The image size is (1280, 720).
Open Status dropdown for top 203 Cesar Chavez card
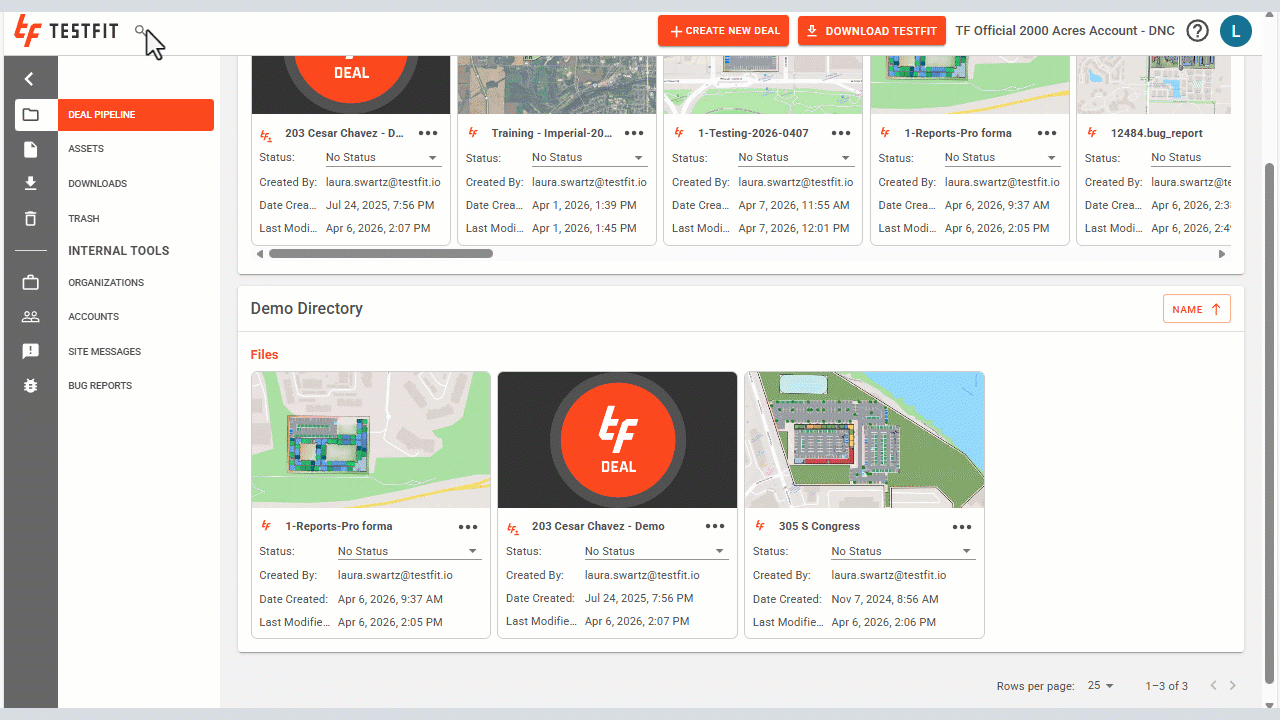coord(382,158)
